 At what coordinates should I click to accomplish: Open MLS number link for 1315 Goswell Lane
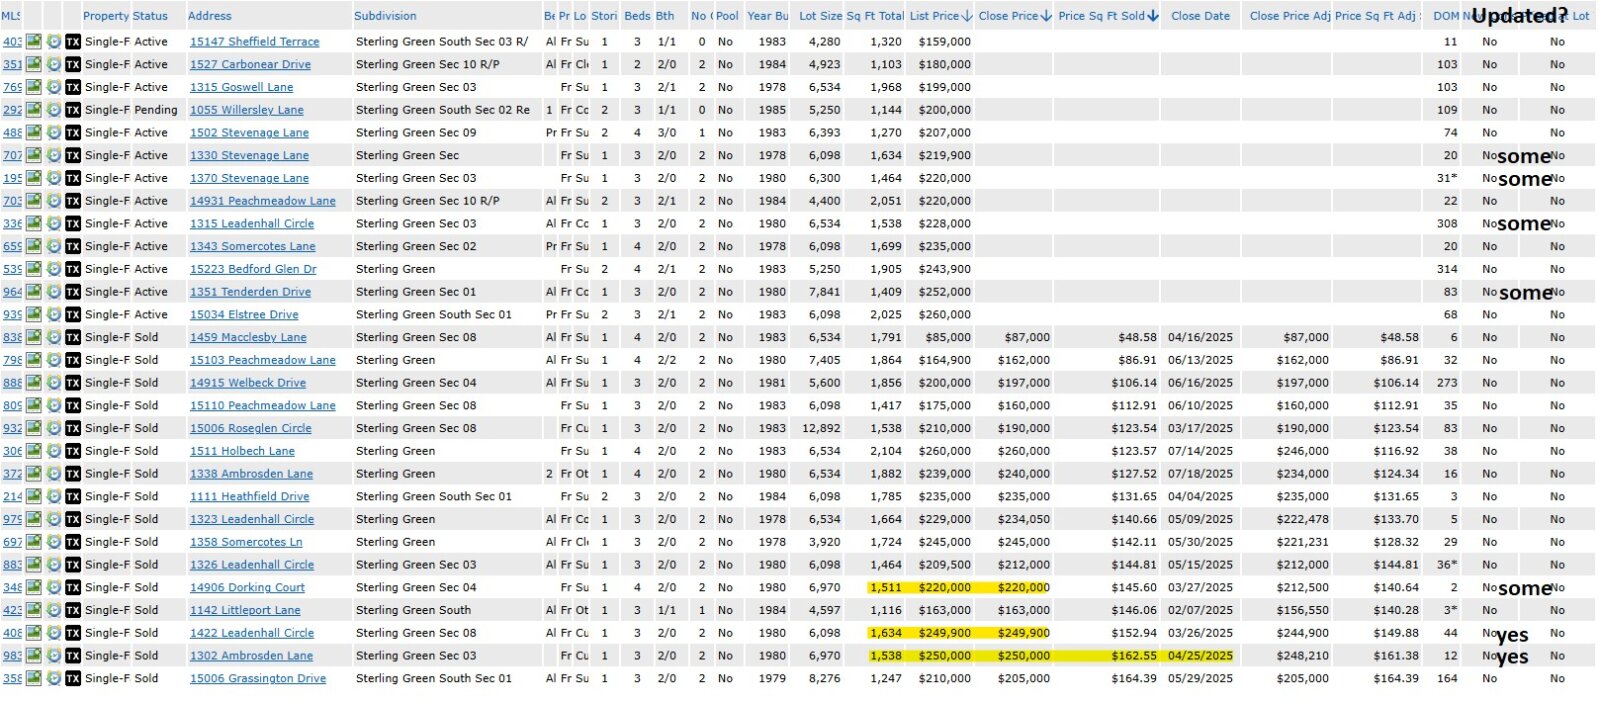click(x=12, y=88)
